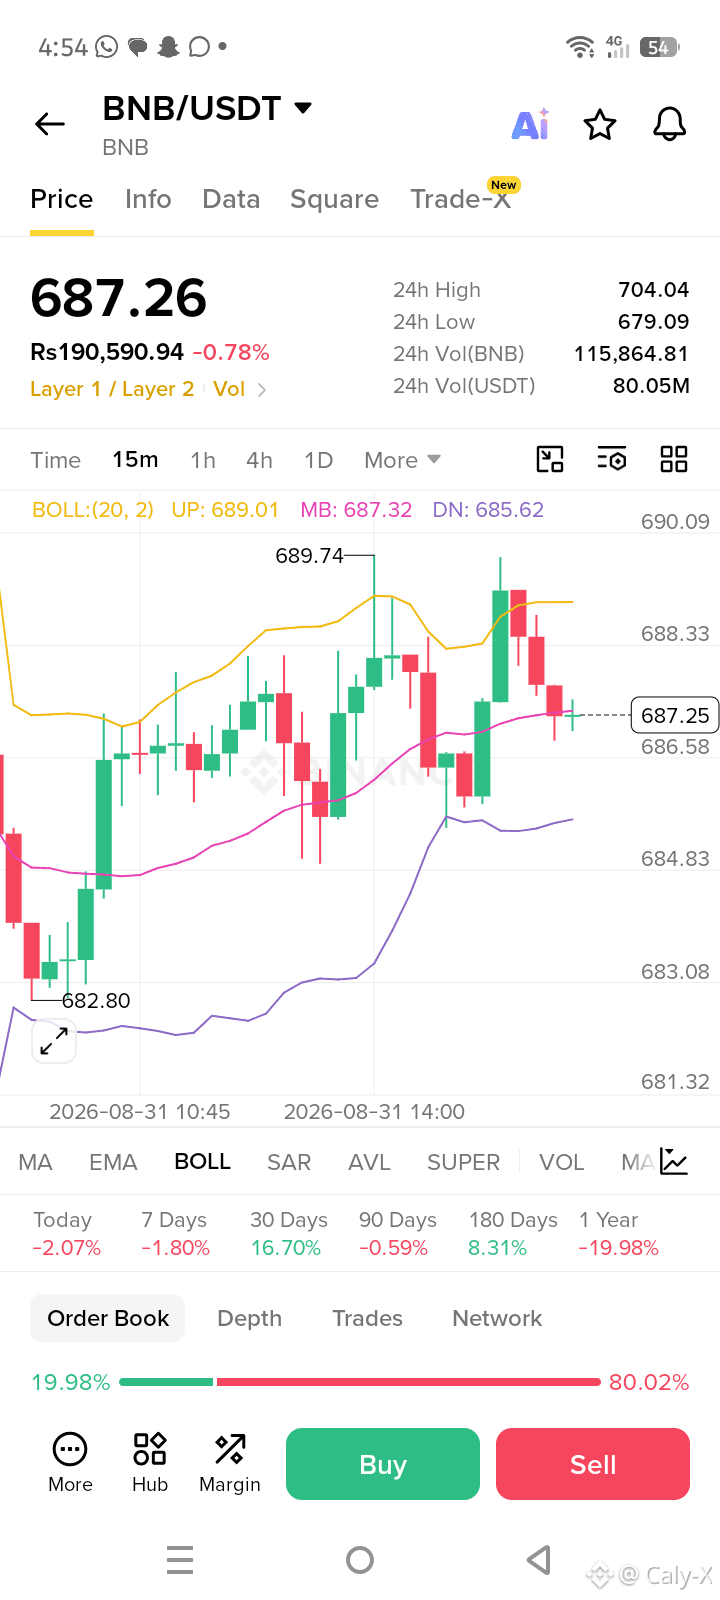The height and width of the screenshot is (1600, 720).
Task: Open the grid layout icon
Action: click(x=674, y=459)
